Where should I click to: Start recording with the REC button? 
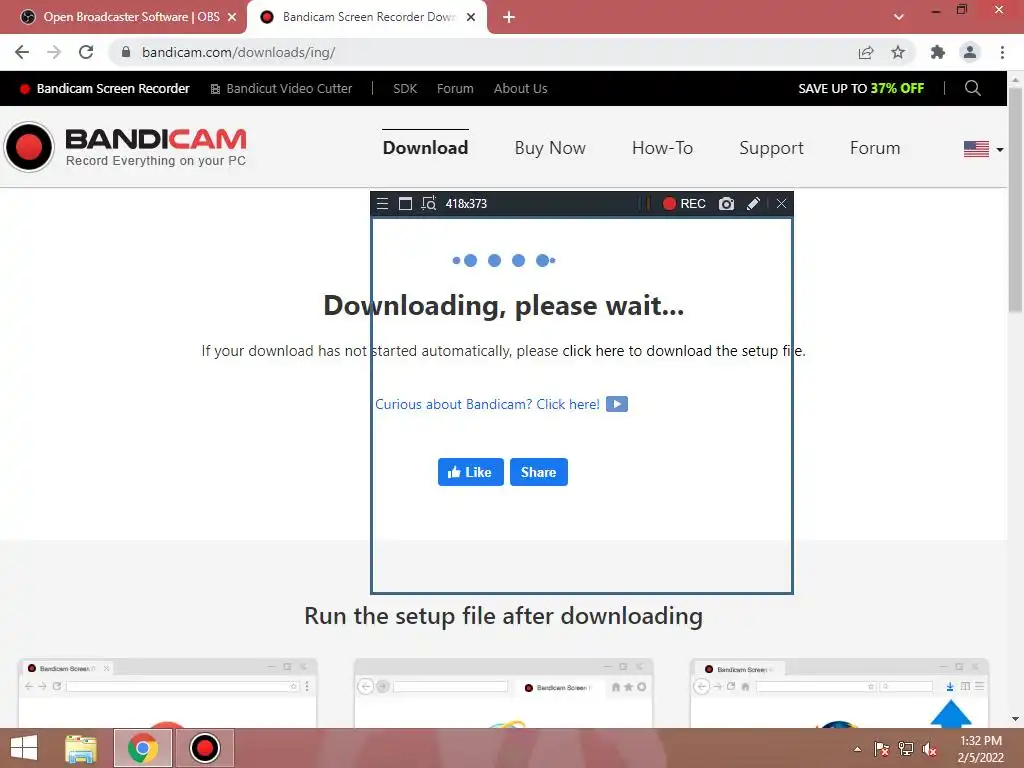(684, 204)
